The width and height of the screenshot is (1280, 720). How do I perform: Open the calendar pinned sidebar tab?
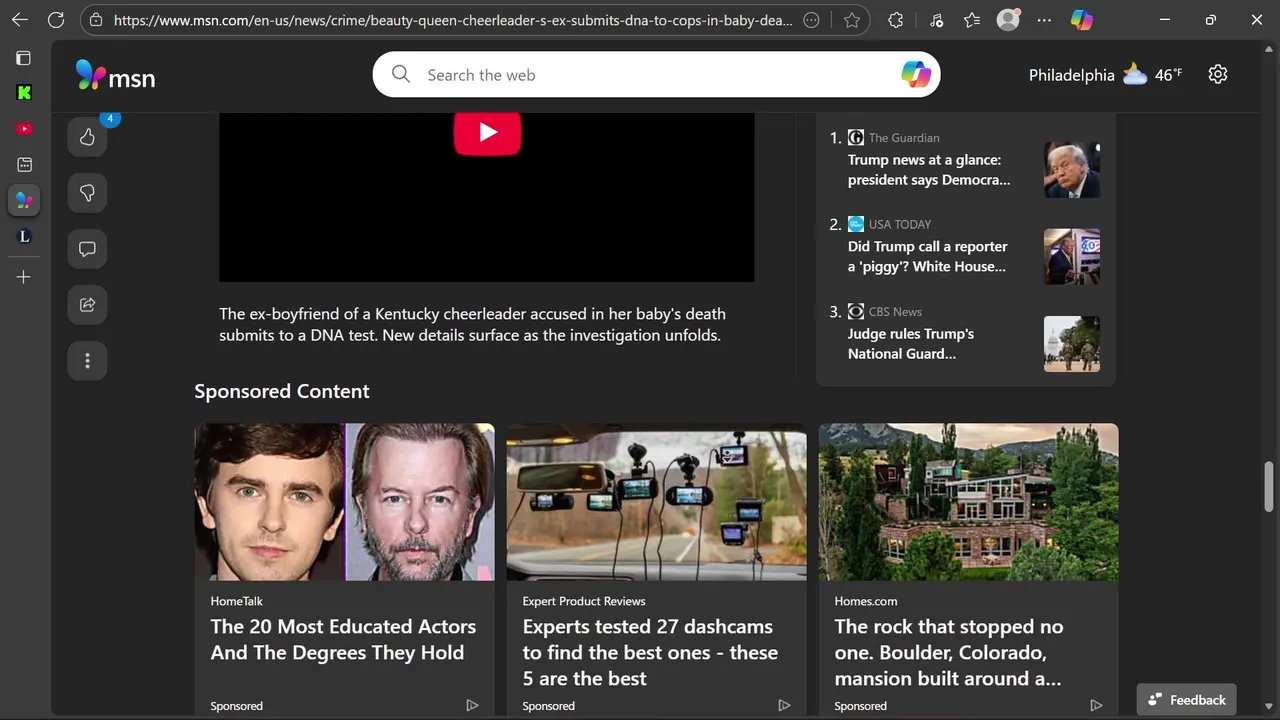pos(24,164)
